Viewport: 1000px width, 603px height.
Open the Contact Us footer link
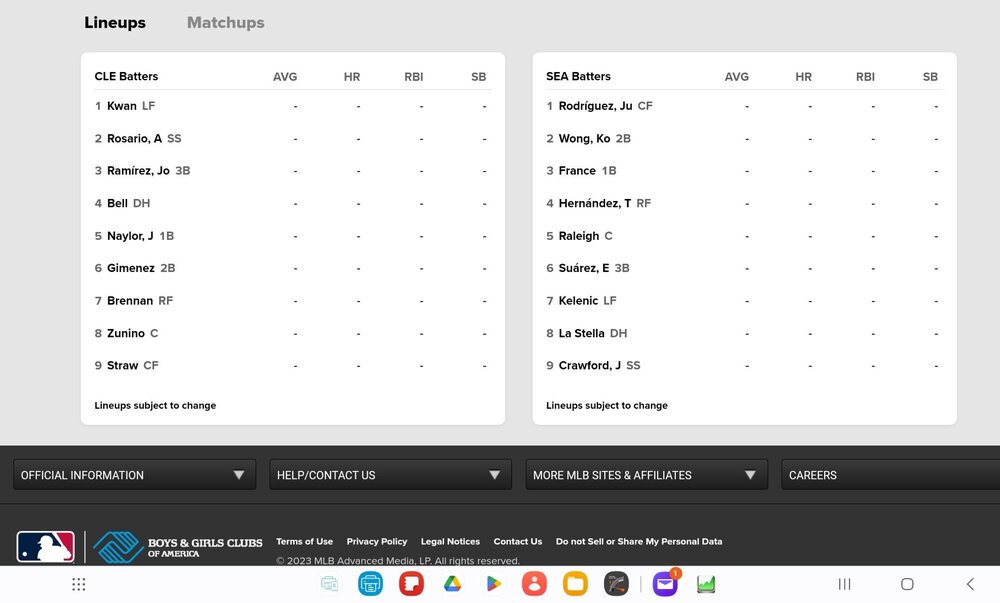click(x=518, y=541)
